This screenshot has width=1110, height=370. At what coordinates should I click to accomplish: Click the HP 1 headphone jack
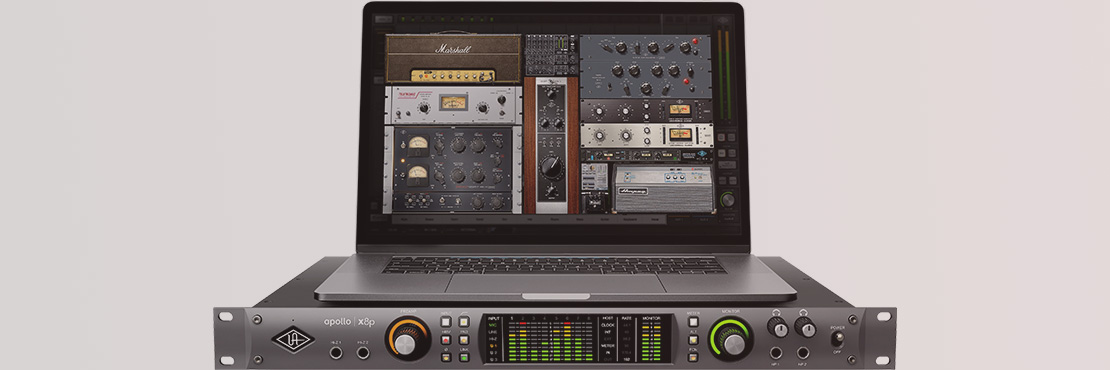tap(777, 352)
